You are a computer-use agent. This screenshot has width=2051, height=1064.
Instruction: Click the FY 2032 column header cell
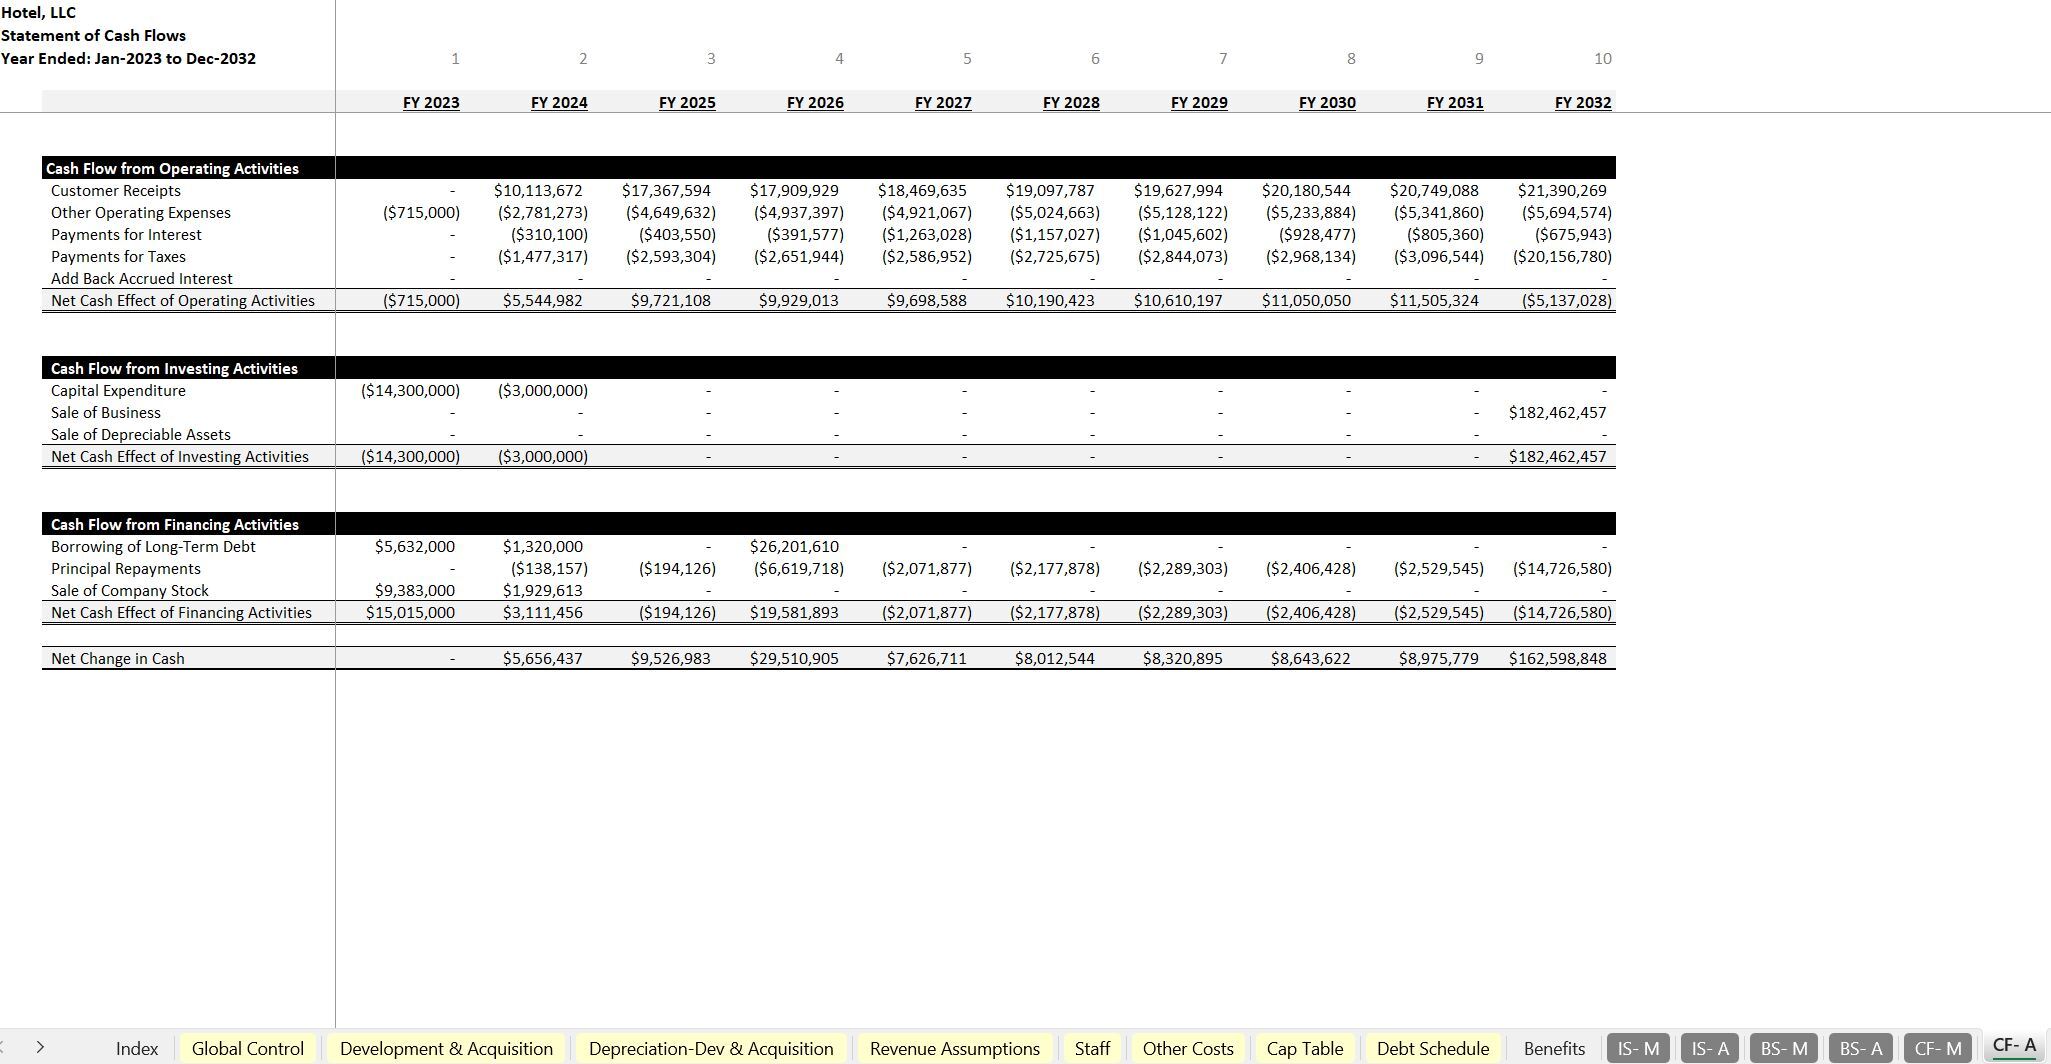[x=1583, y=102]
